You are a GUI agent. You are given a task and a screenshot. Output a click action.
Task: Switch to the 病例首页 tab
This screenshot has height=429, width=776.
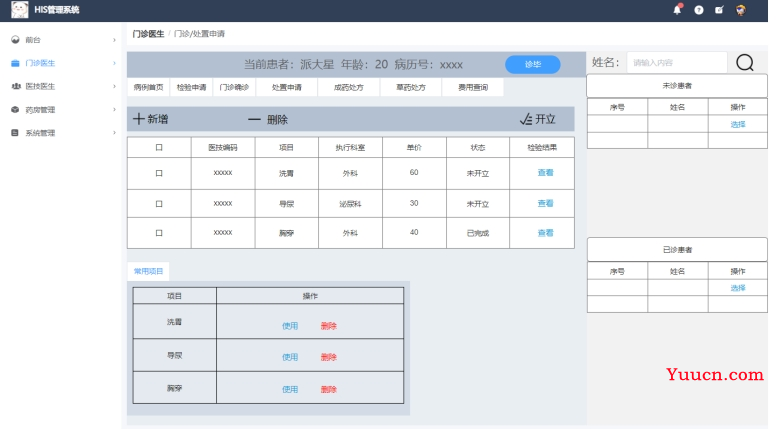[x=148, y=87]
